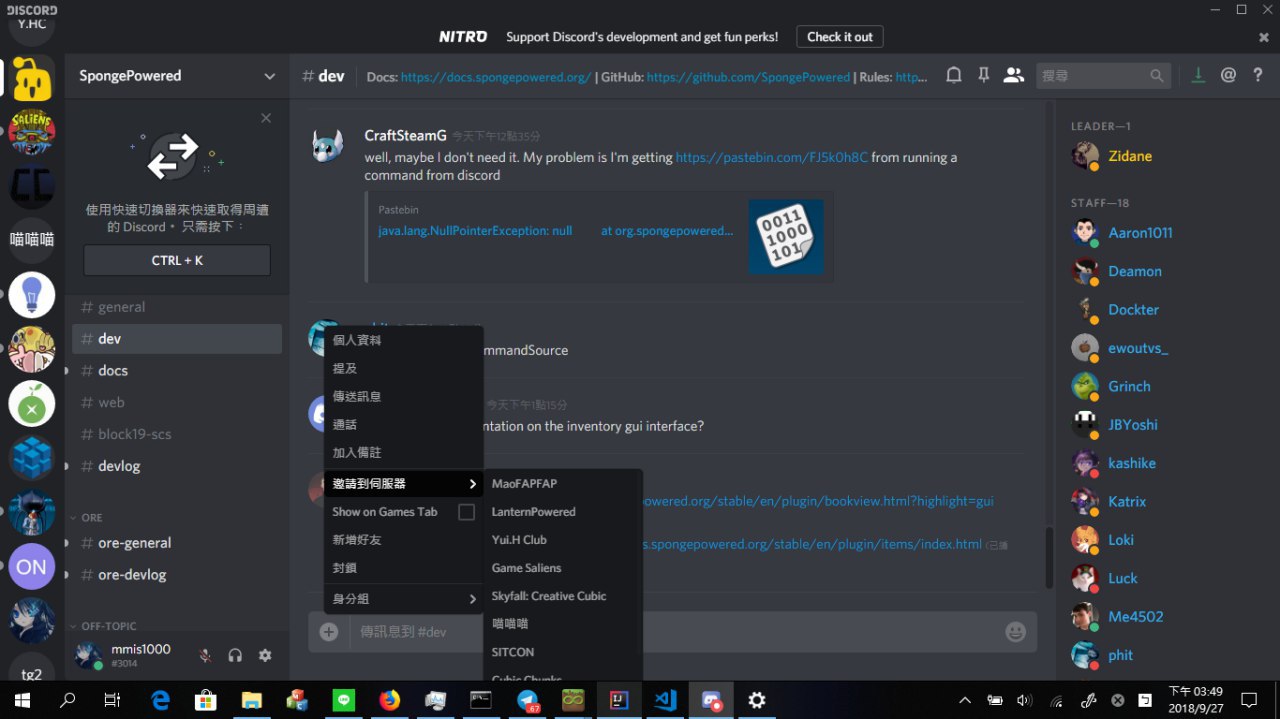Image resolution: width=1280 pixels, height=719 pixels.
Task: Select 新增好友 in context menu
Action: 404,540
